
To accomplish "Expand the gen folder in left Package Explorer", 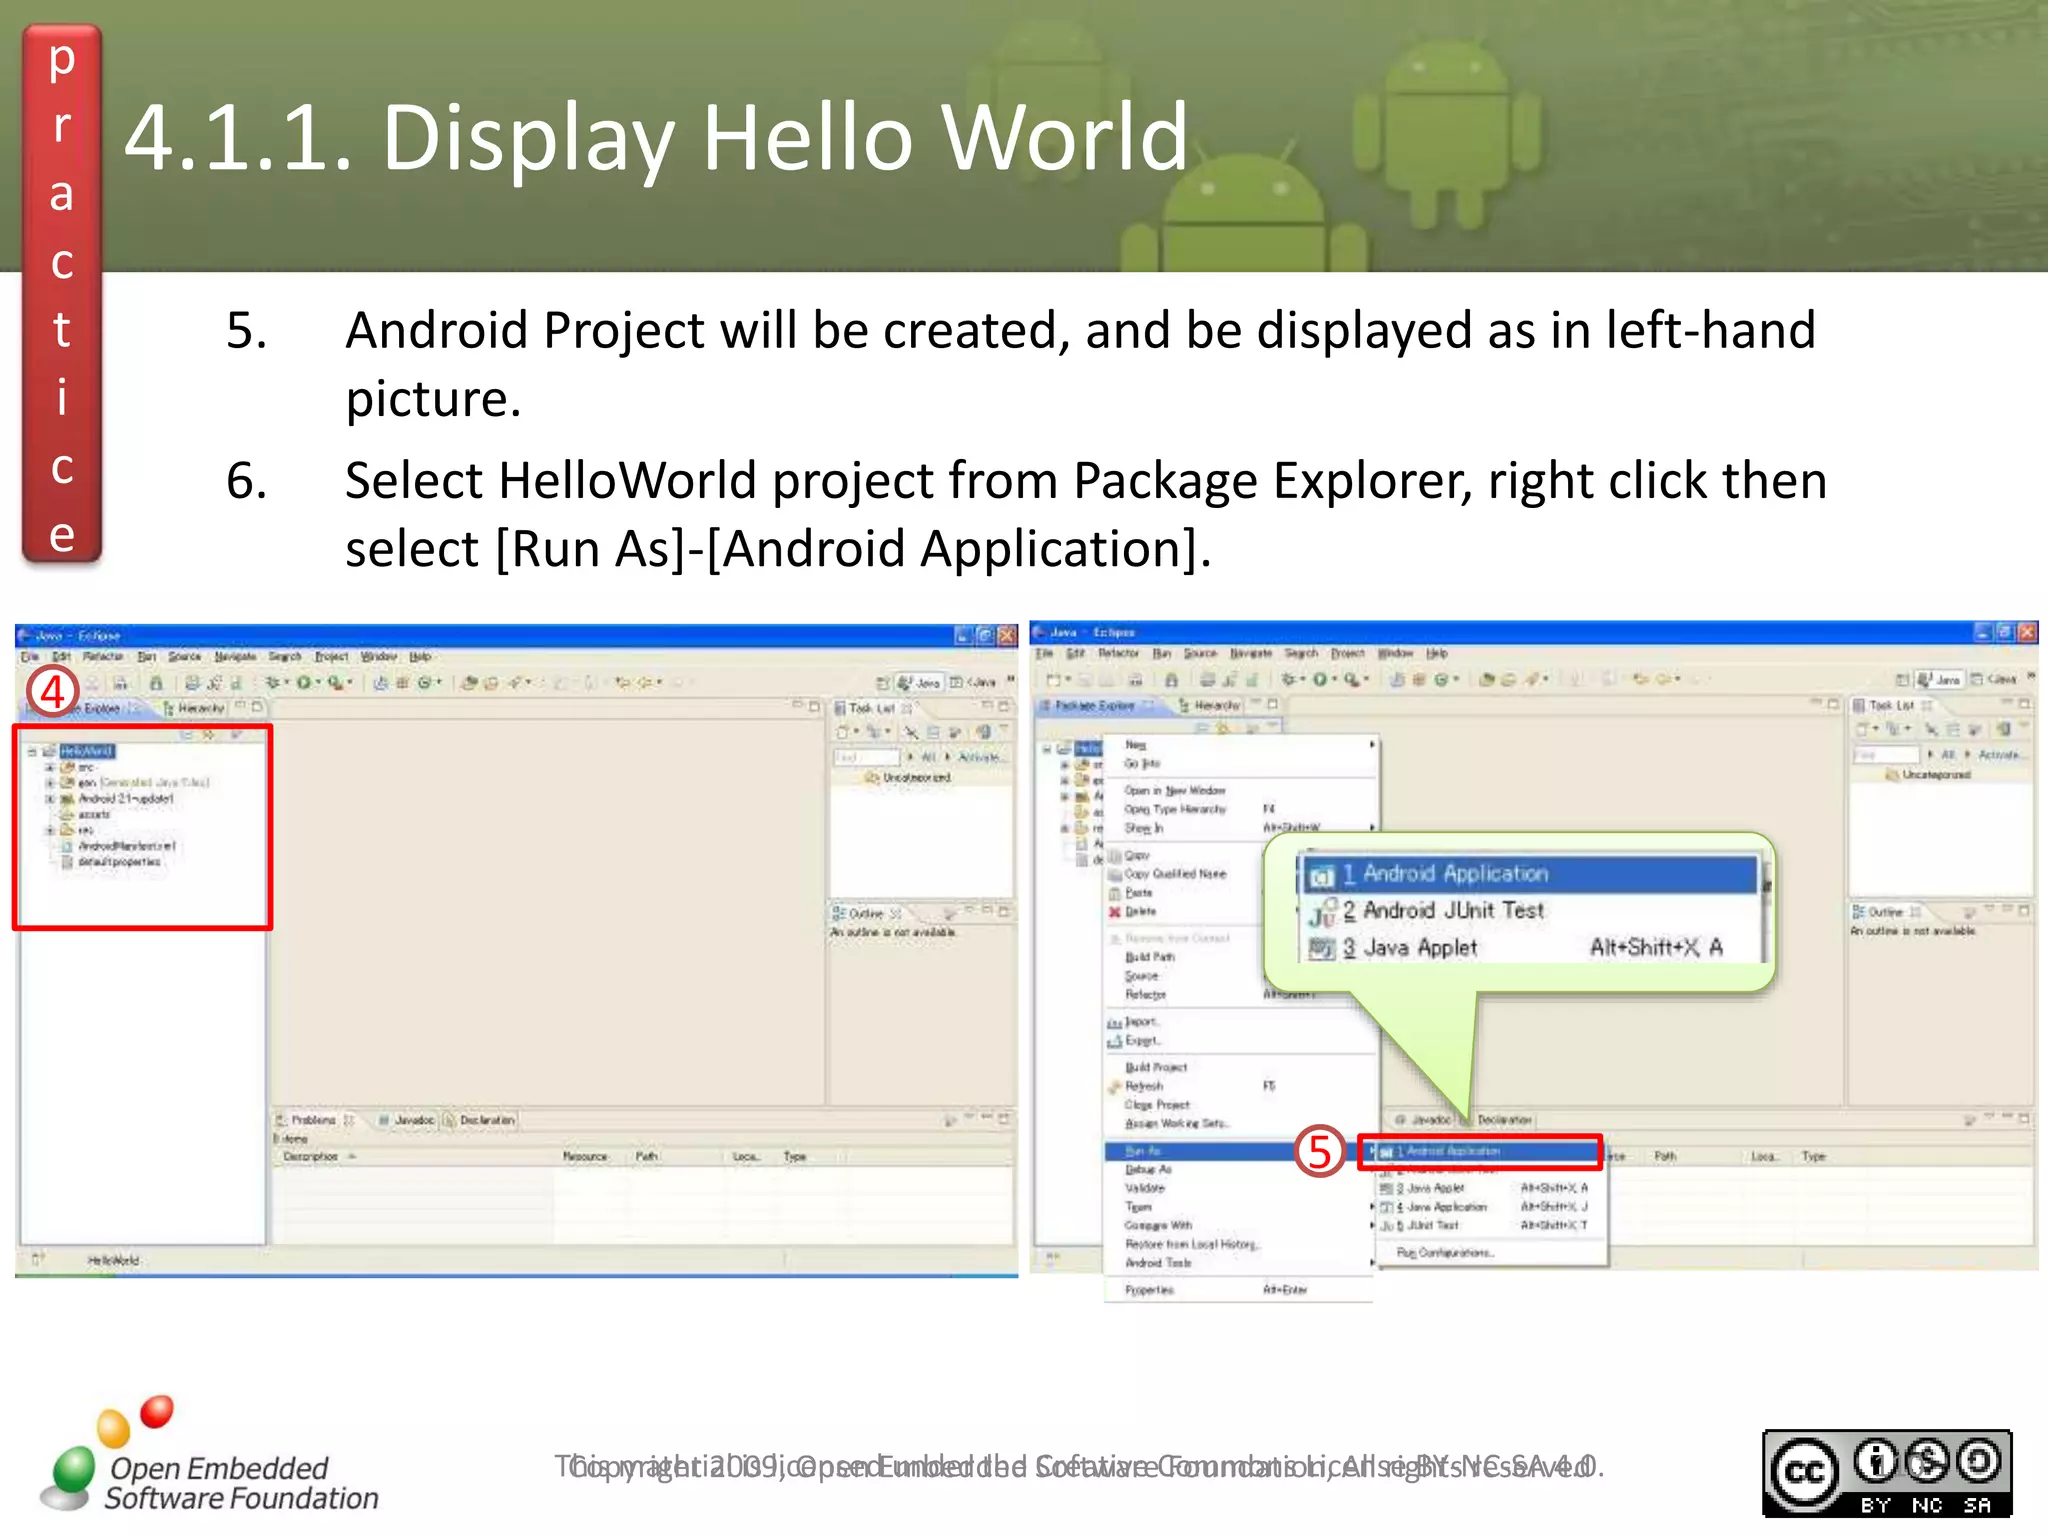I will [49, 783].
